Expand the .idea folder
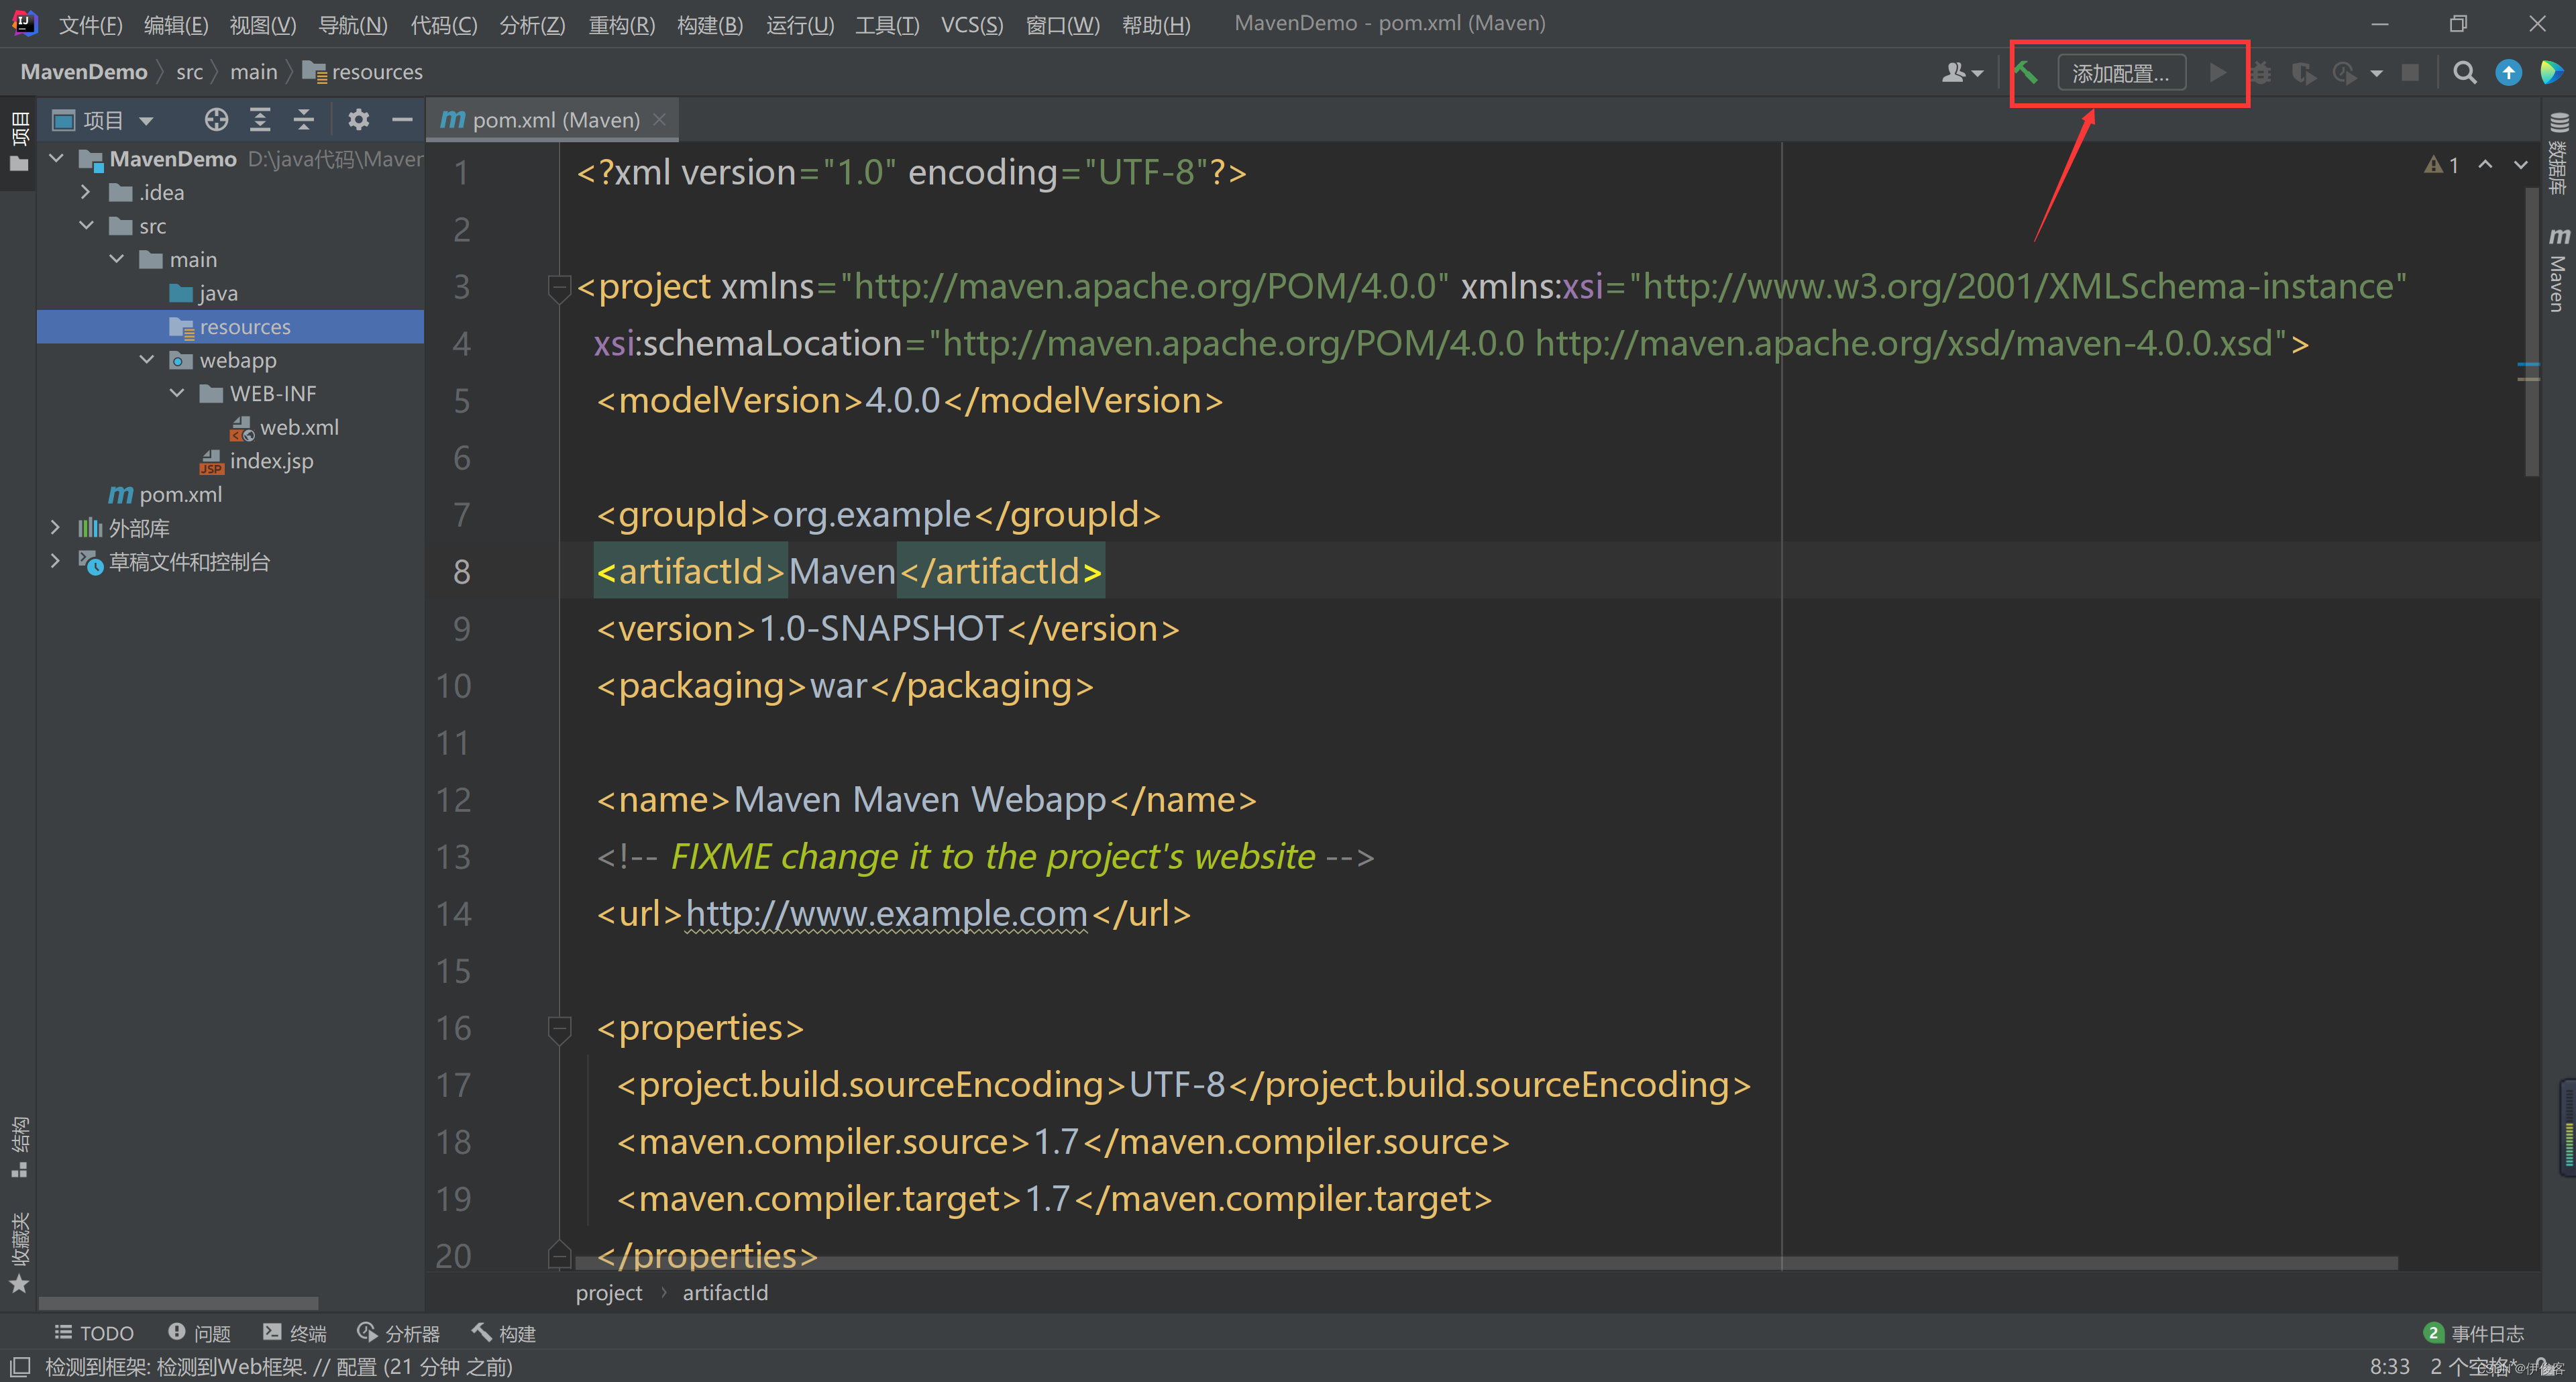The width and height of the screenshot is (2576, 1382). click(86, 191)
